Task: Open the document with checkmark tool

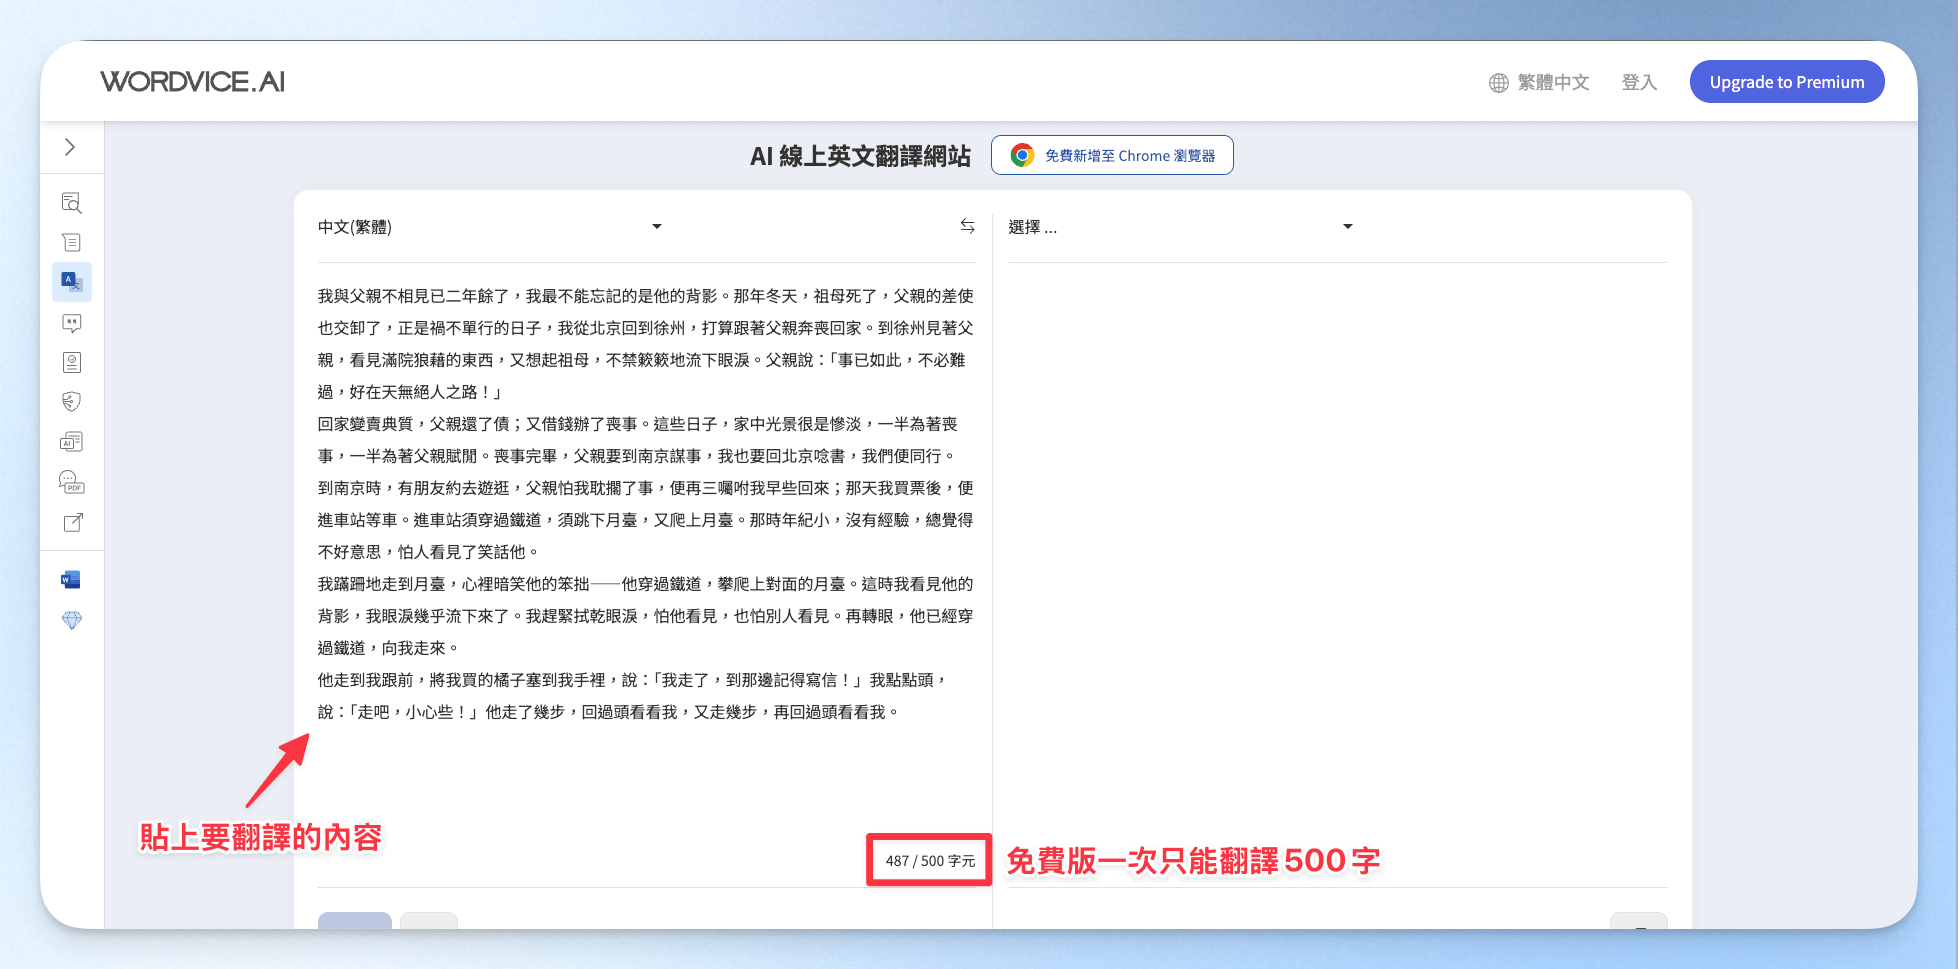Action: pyautogui.click(x=71, y=362)
